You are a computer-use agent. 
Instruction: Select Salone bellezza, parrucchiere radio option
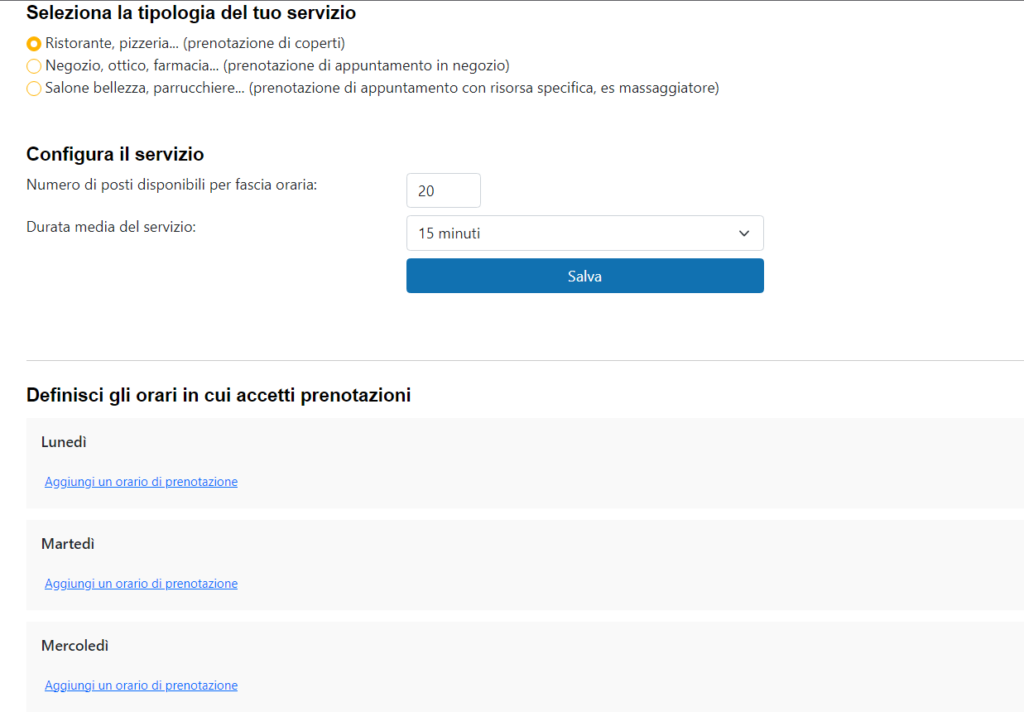click(34, 88)
